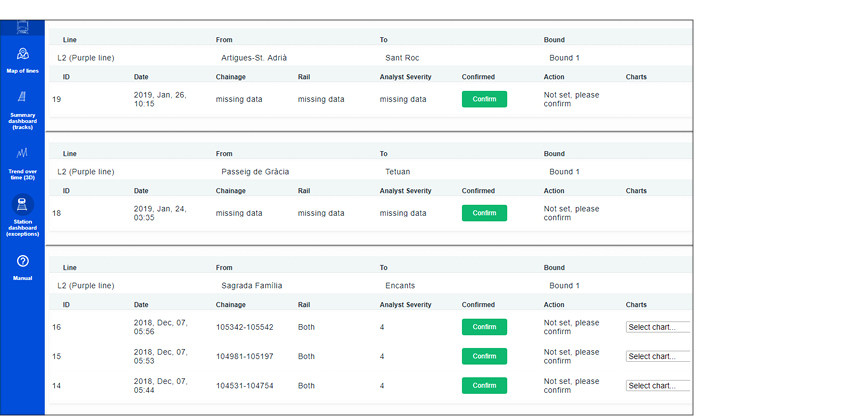
Task: Confirm exception ID 16
Action: point(484,327)
